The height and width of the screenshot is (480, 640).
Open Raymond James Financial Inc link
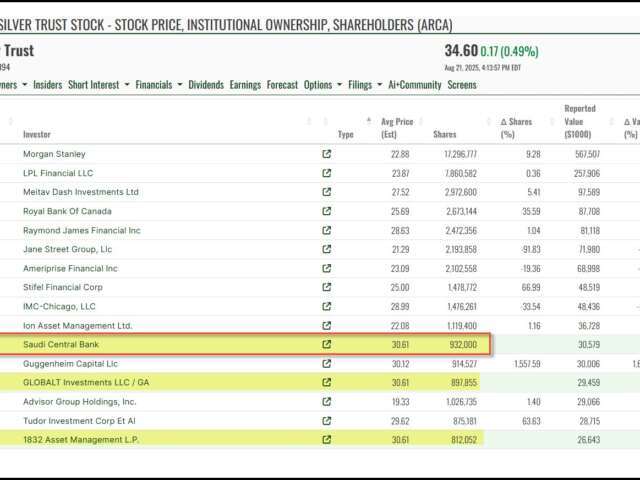pos(82,230)
